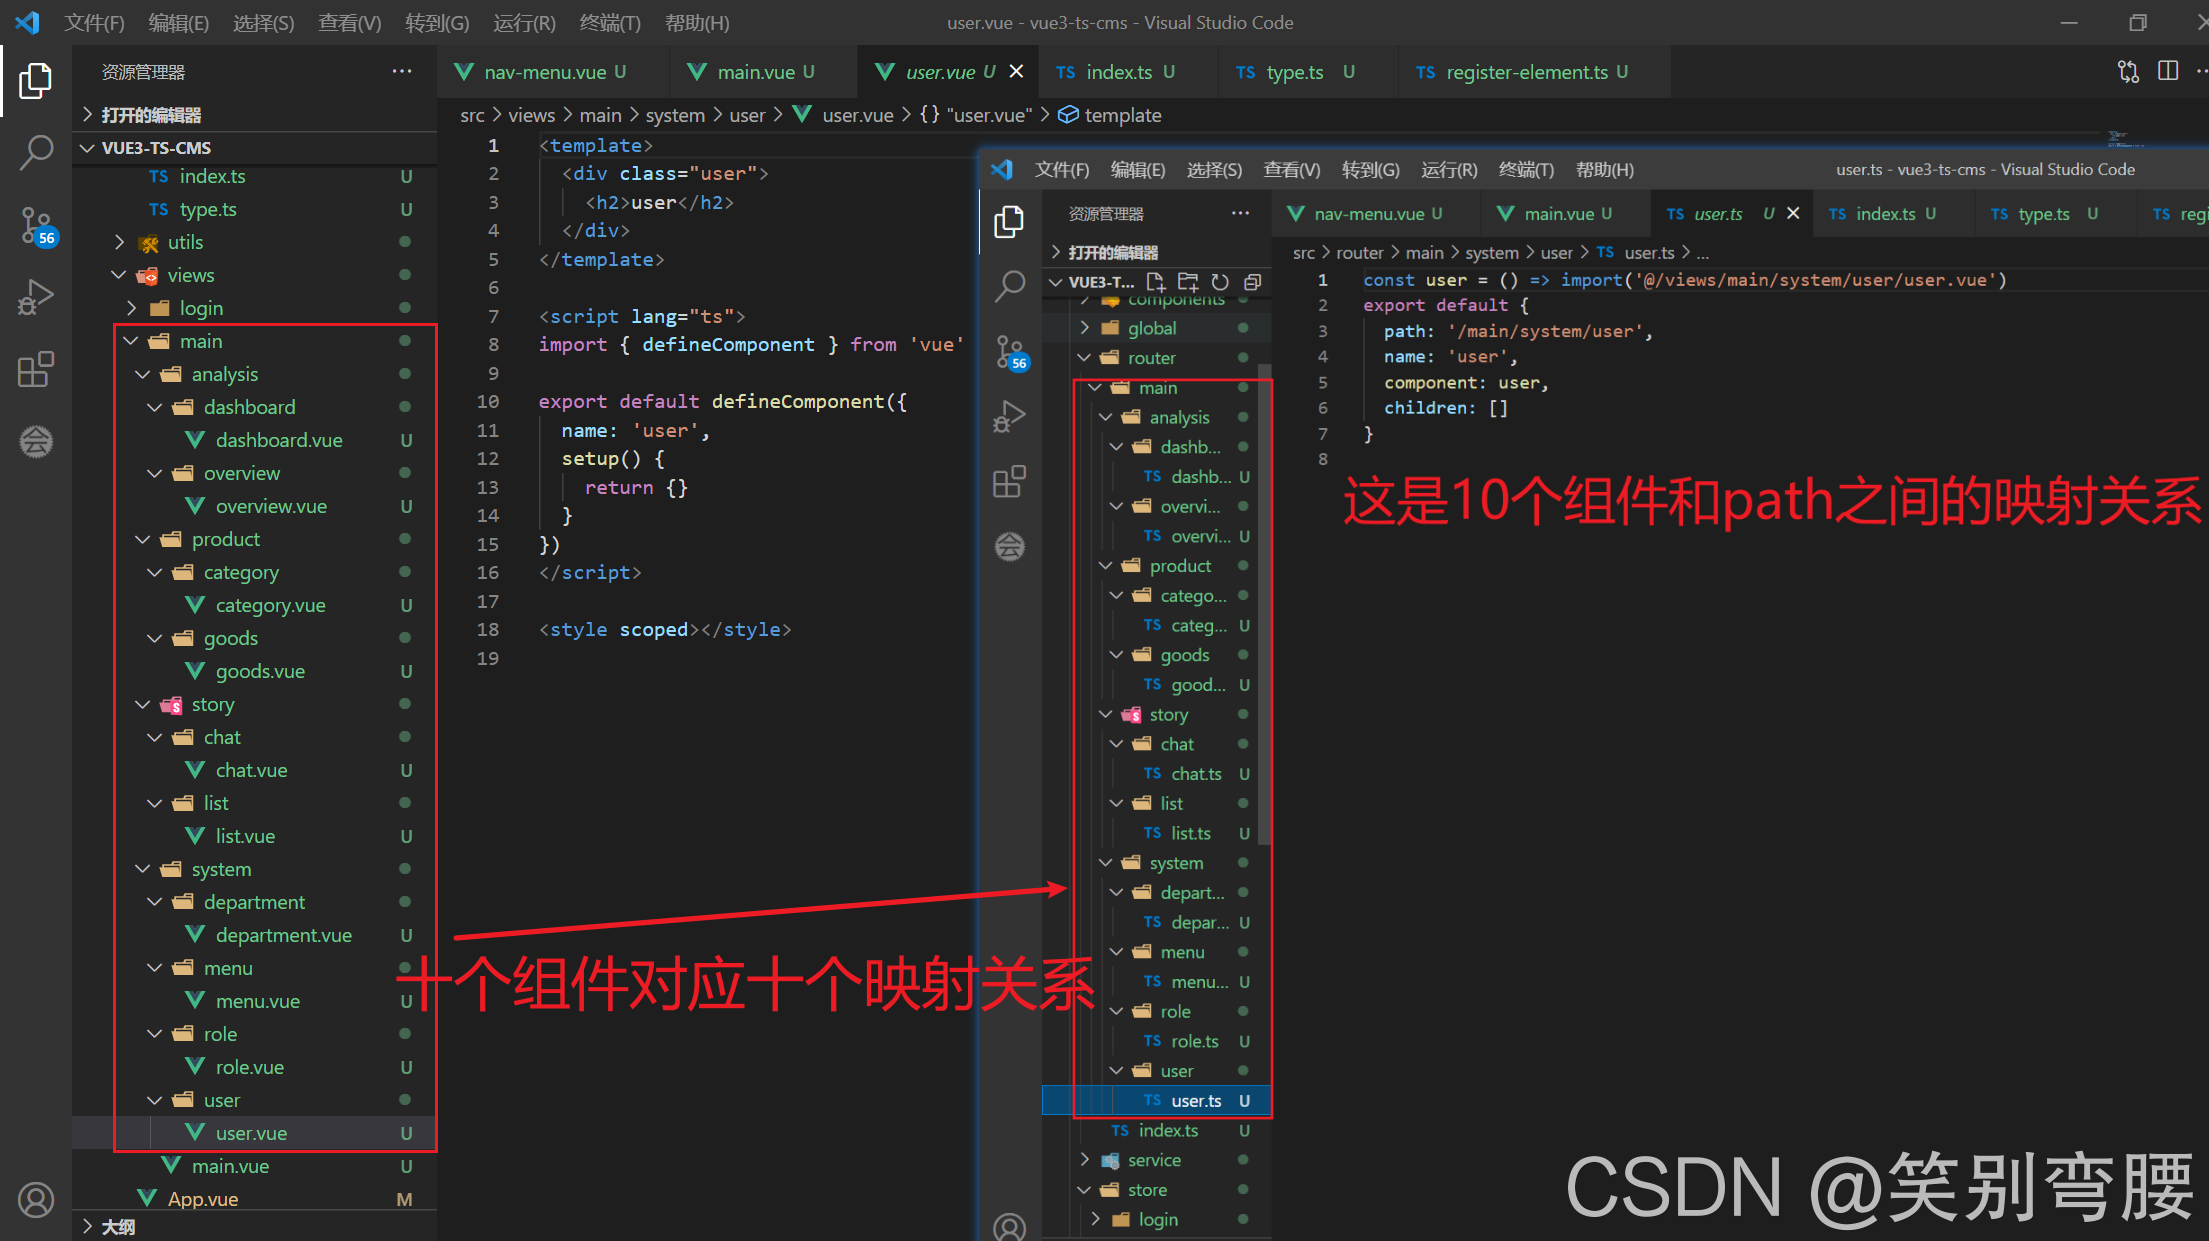Click the split editor right icon
This screenshot has height=1241, width=2209.
[x=2168, y=71]
